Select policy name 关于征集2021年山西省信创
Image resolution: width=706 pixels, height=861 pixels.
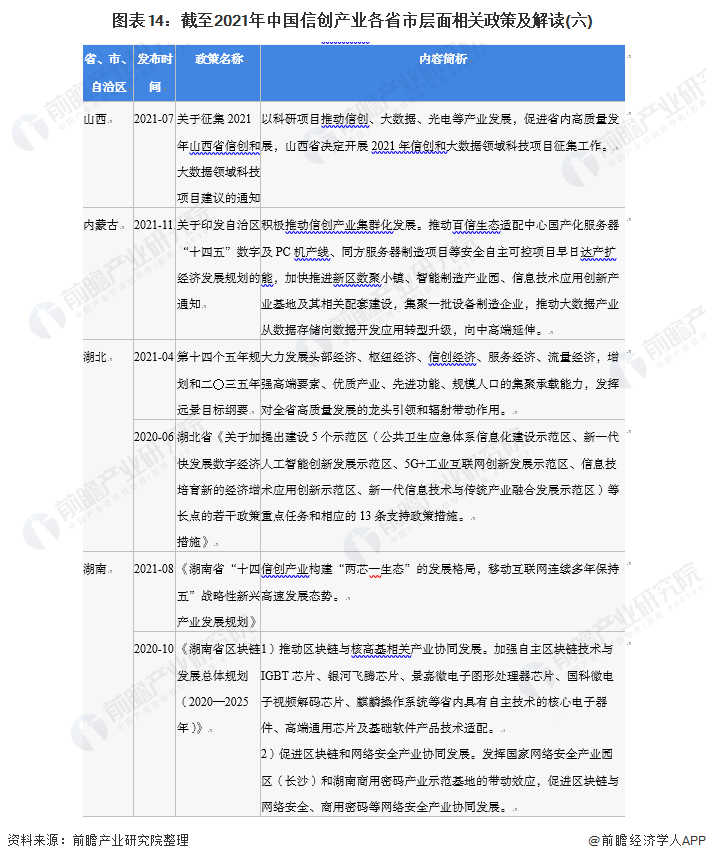pos(218,159)
